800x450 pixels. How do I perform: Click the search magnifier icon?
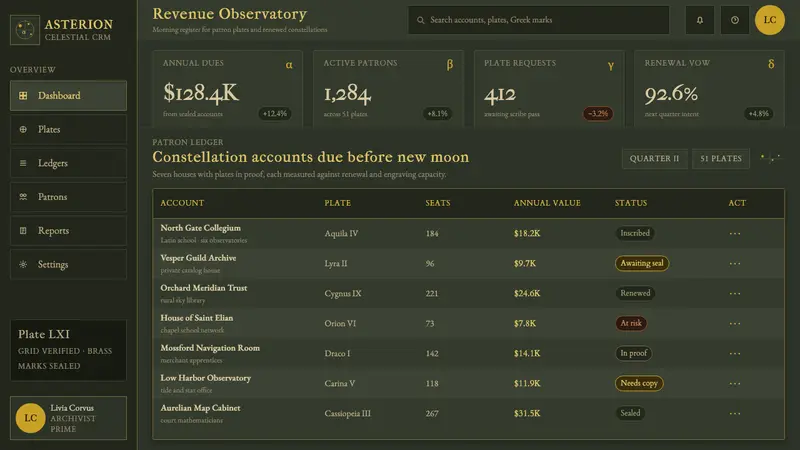420,20
